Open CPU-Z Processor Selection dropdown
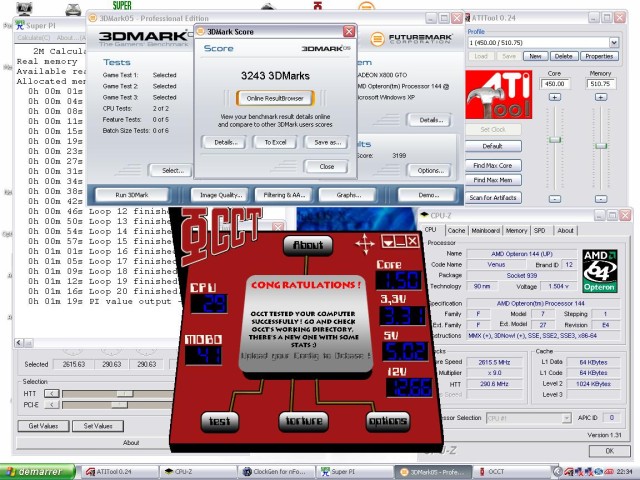Image resolution: width=640 pixels, height=480 pixels. [x=566, y=418]
